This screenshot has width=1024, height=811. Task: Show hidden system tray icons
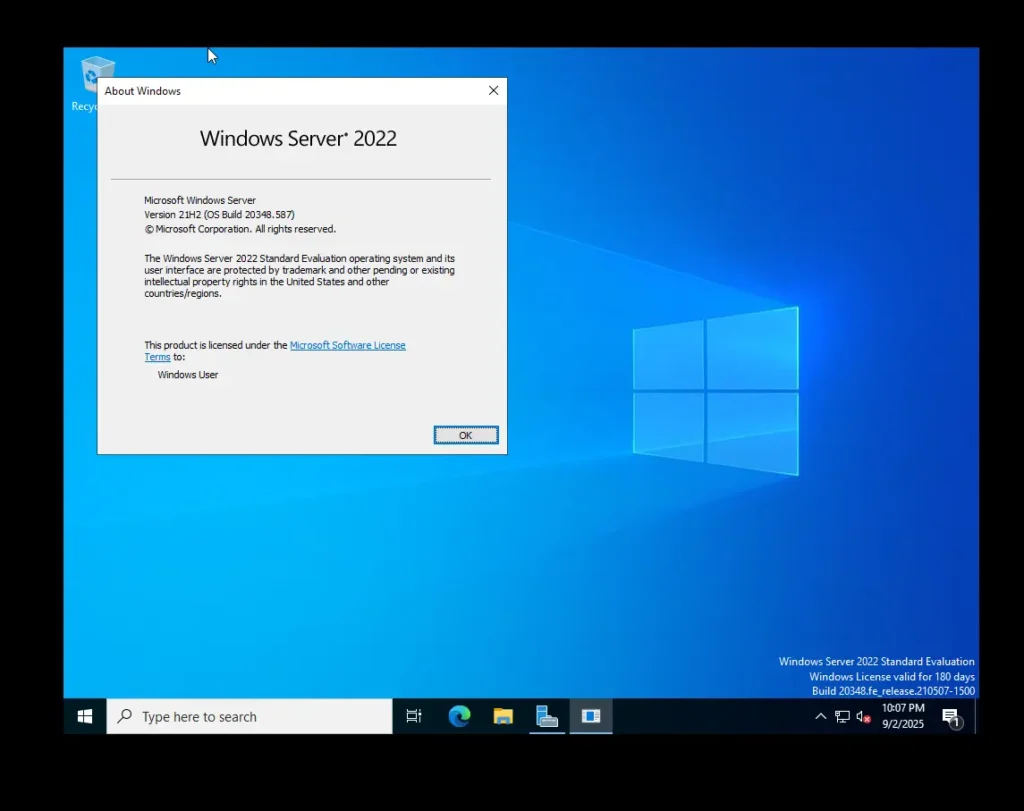coord(821,716)
